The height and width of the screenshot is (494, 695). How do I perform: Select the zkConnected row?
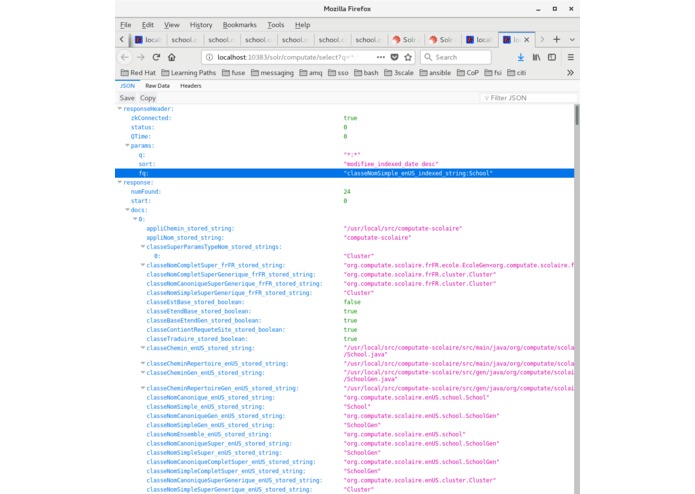click(x=344, y=118)
